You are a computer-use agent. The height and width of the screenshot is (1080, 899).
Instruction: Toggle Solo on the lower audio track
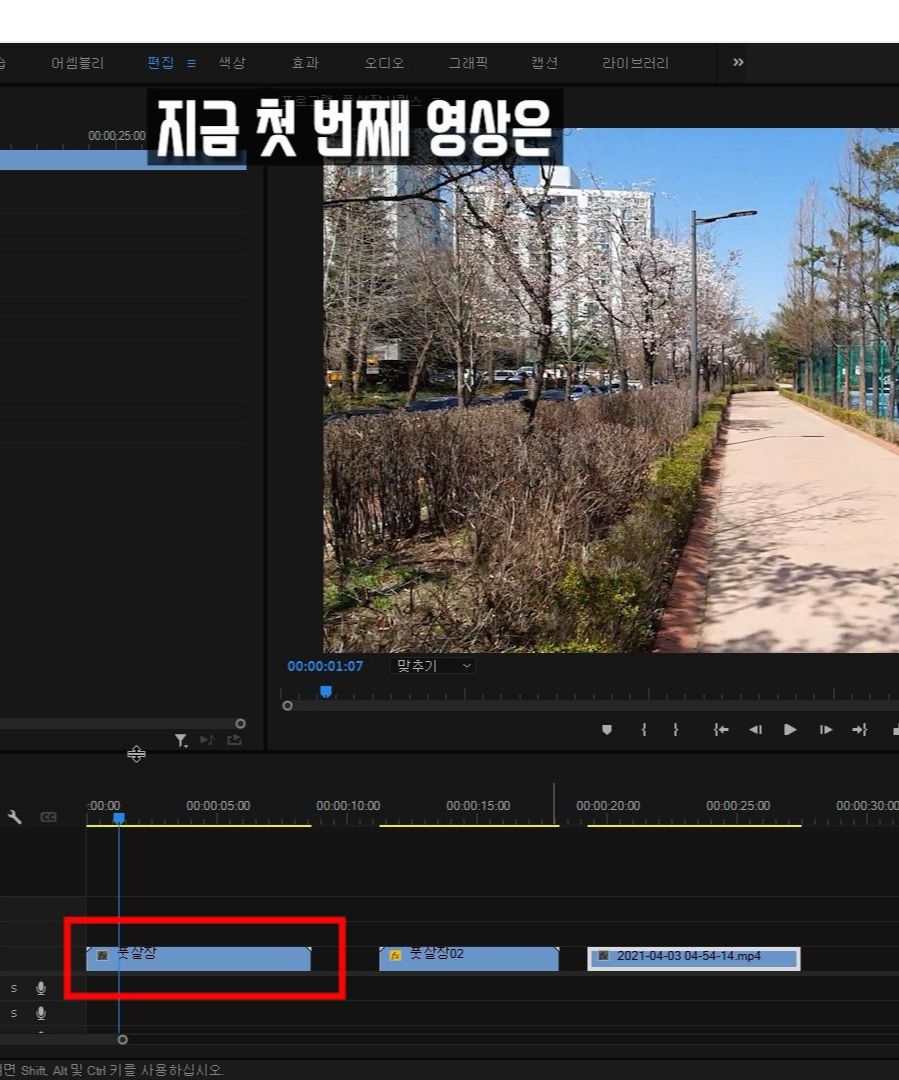point(14,1013)
